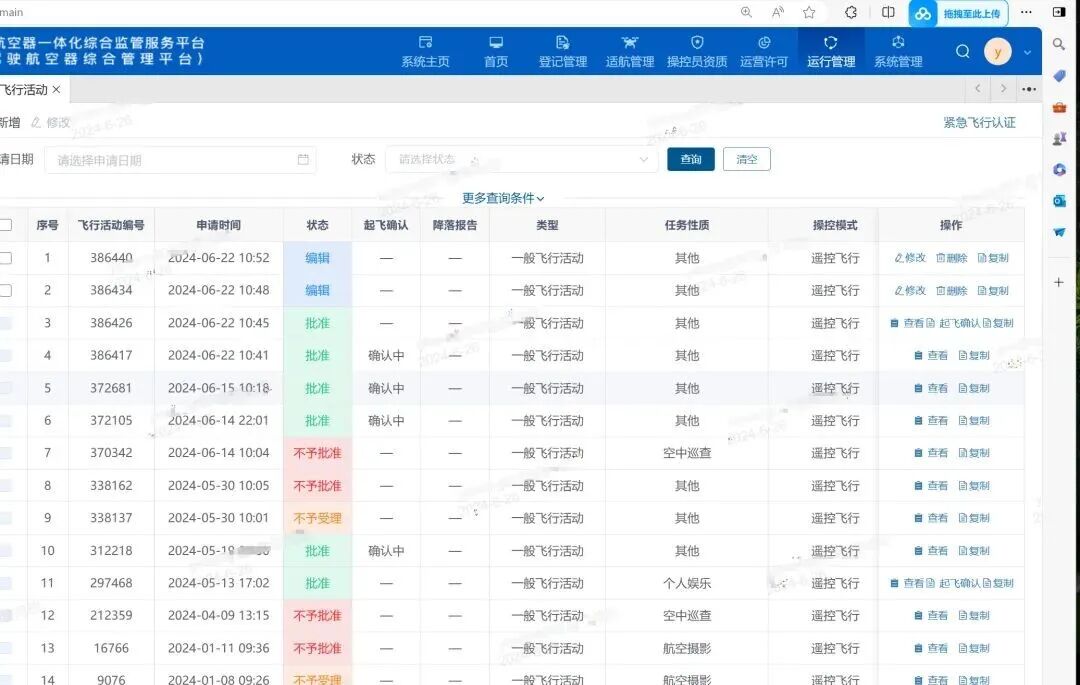1080x685 pixels.
Task: Click the search magnifier in header
Action: [963, 52]
